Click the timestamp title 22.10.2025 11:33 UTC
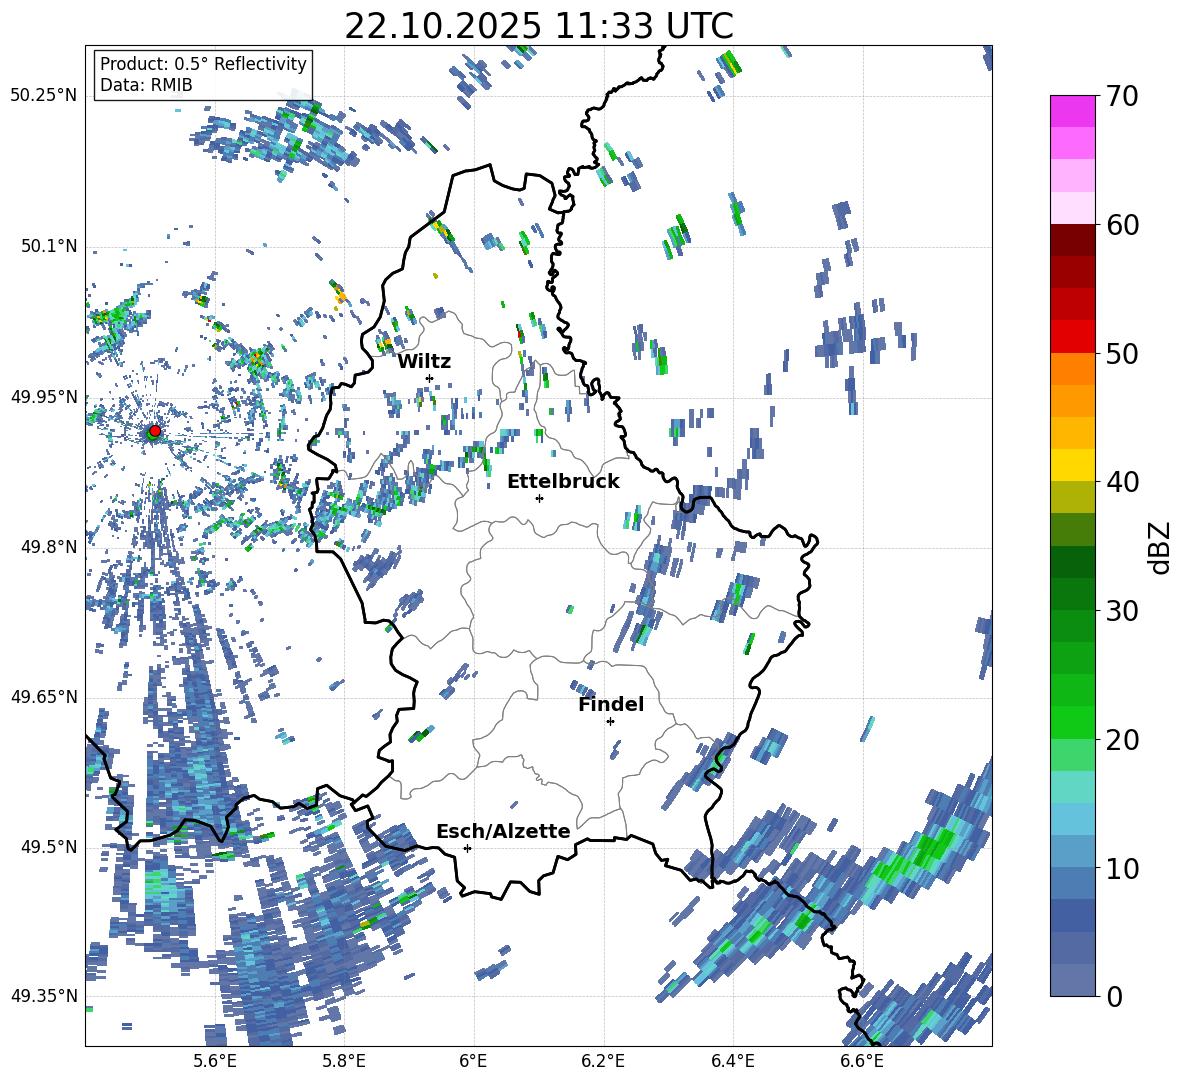 pos(539,26)
